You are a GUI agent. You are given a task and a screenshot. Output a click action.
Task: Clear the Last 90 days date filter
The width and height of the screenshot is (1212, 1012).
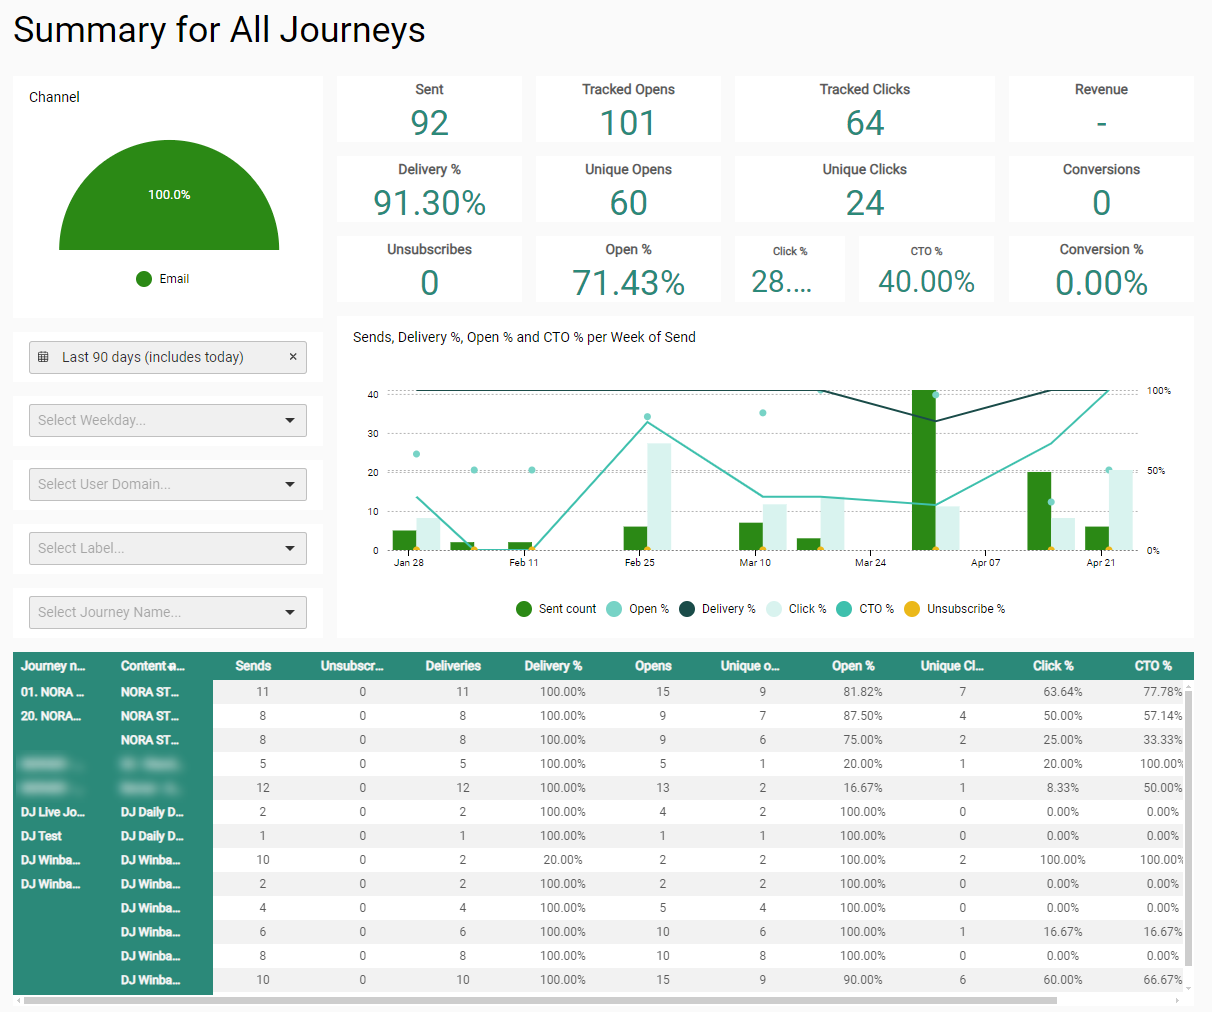pyautogui.click(x=293, y=357)
